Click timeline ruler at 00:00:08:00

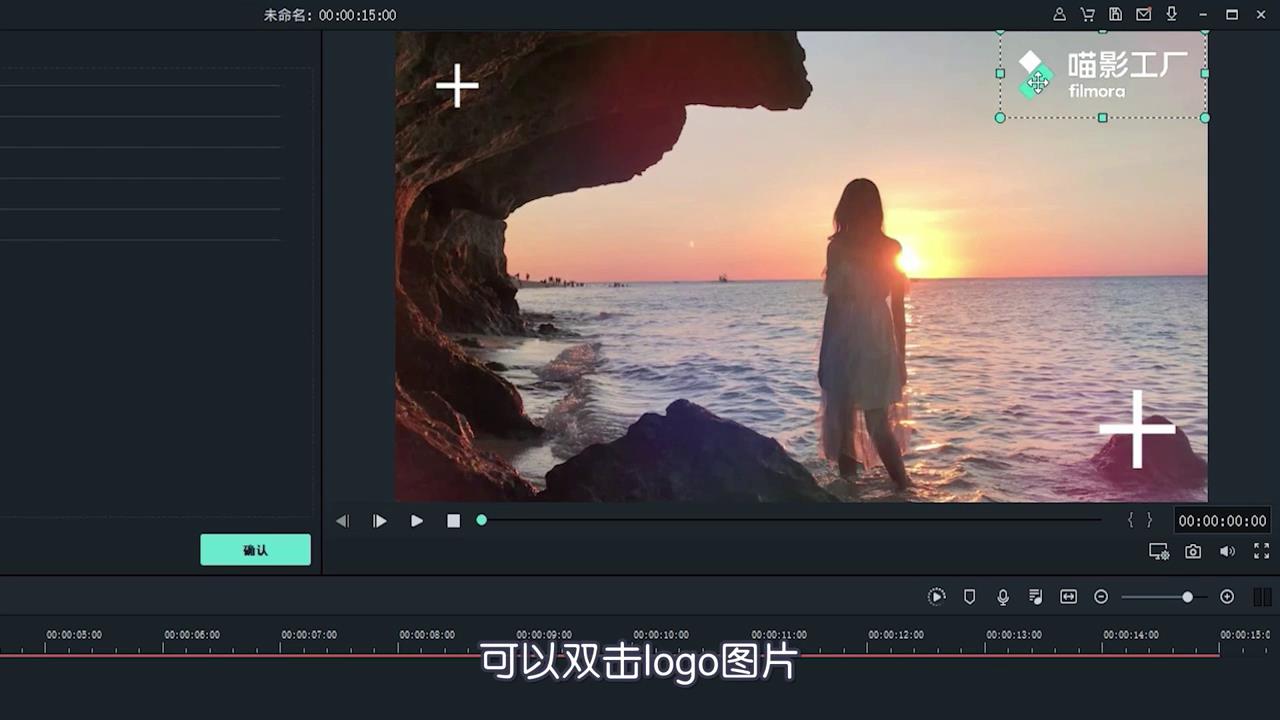tap(427, 635)
